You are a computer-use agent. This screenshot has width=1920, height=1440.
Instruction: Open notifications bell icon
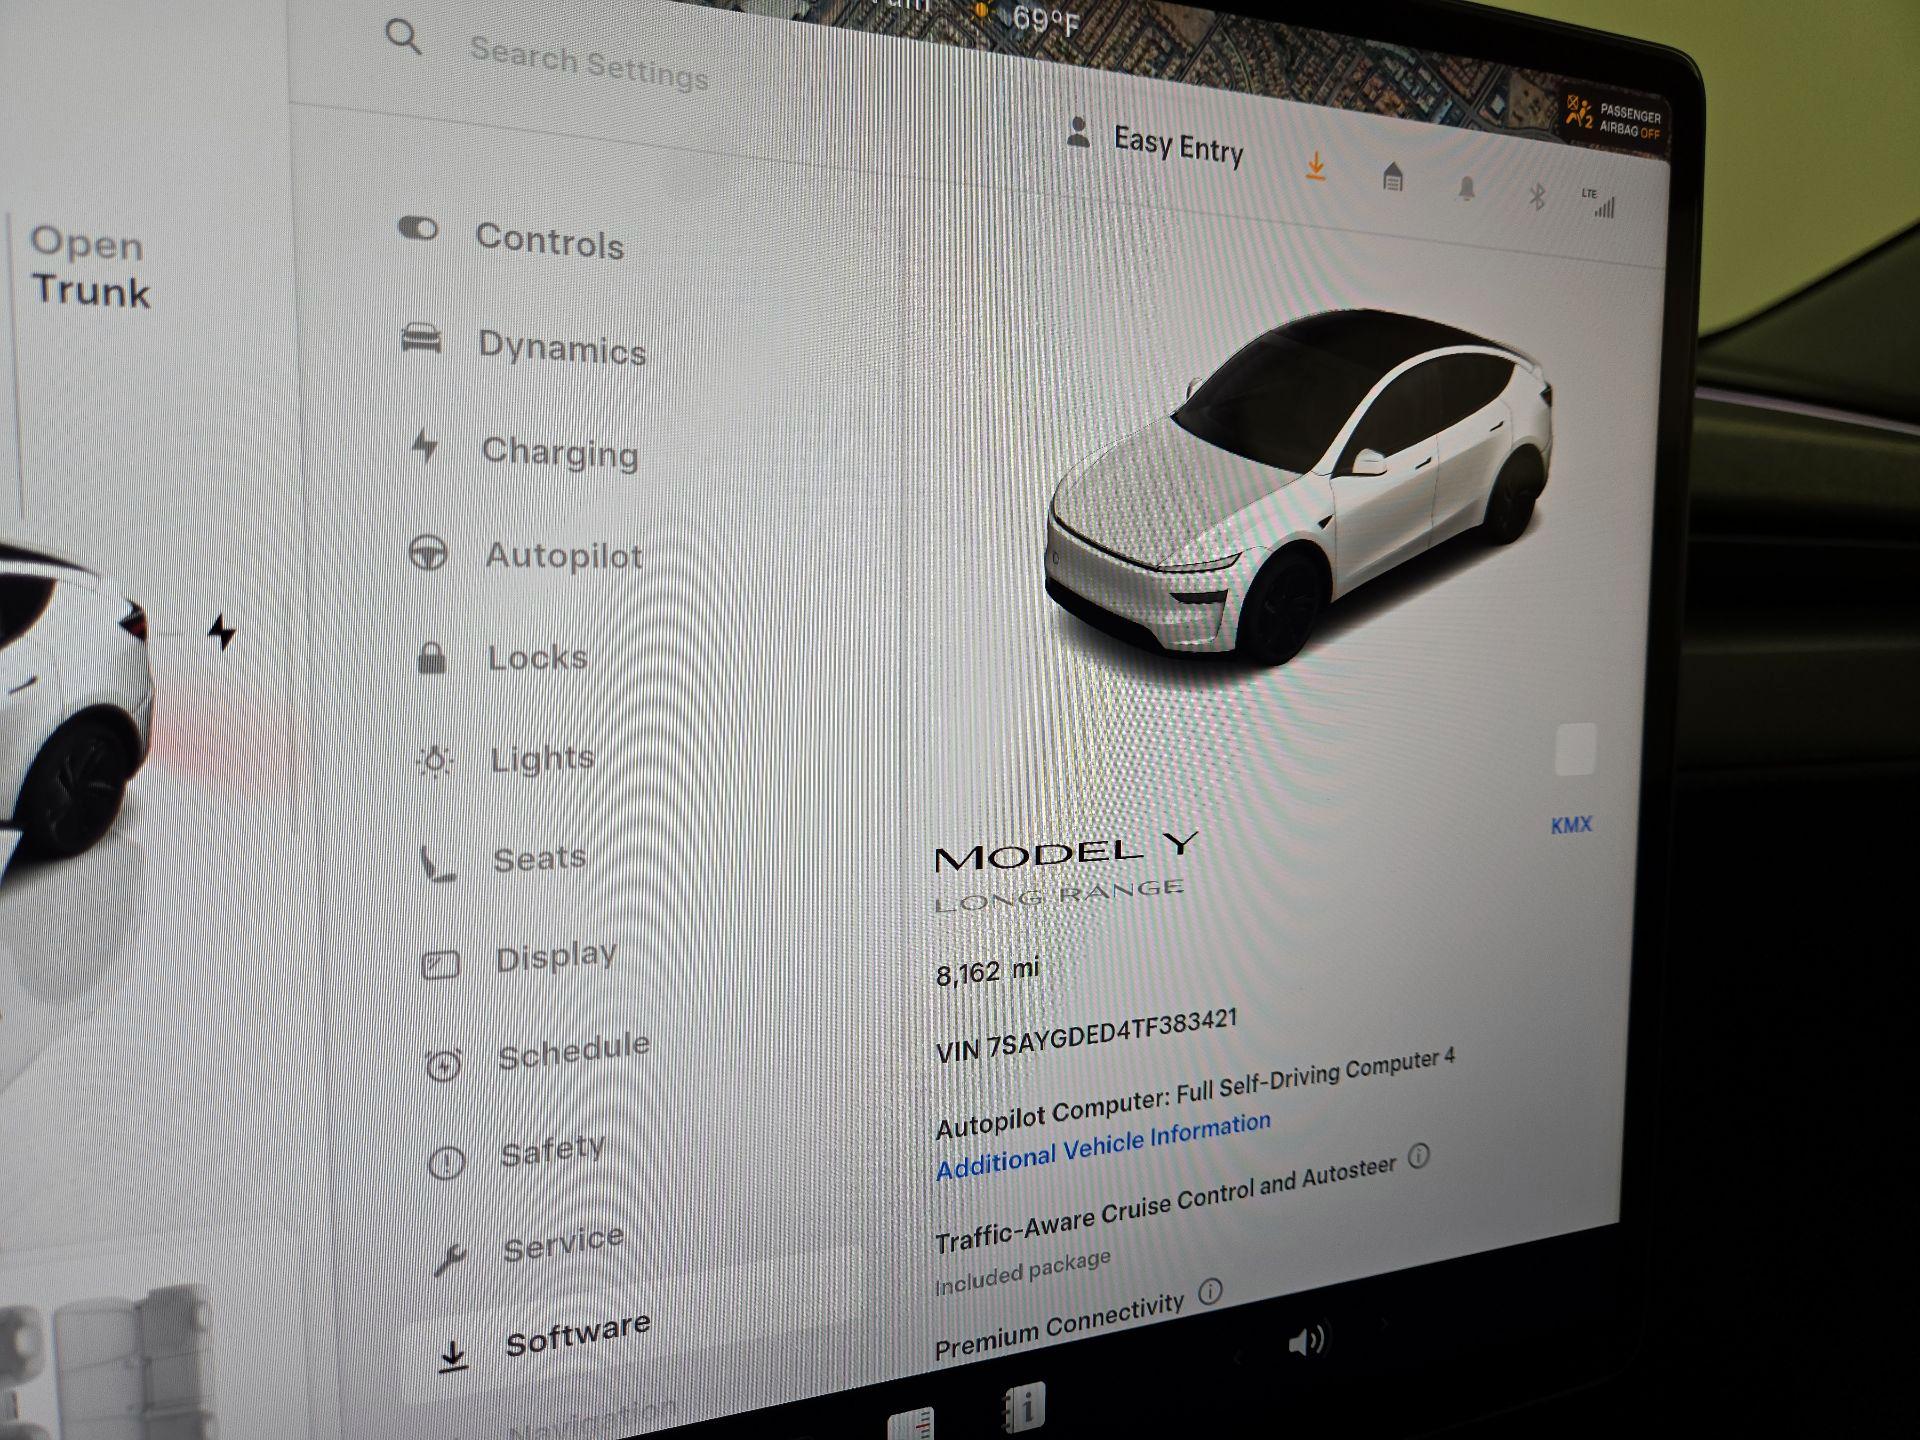1466,188
